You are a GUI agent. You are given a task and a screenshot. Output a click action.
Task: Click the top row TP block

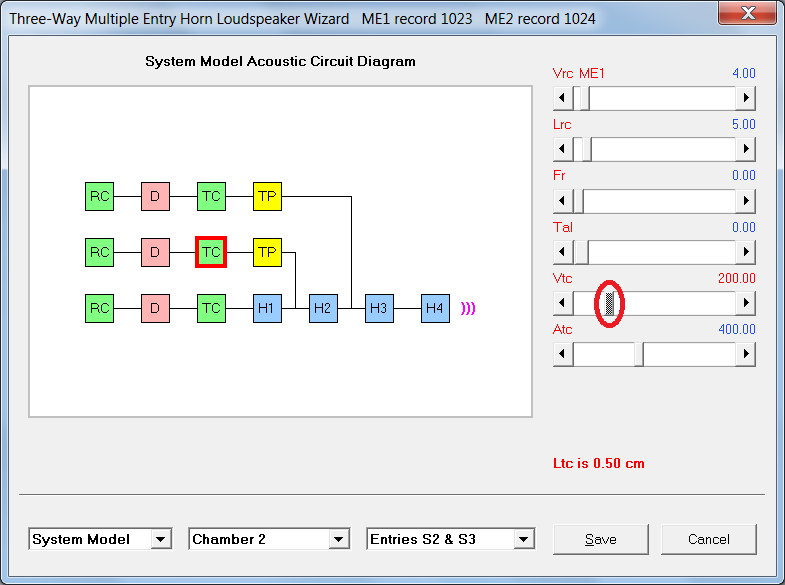coord(267,196)
